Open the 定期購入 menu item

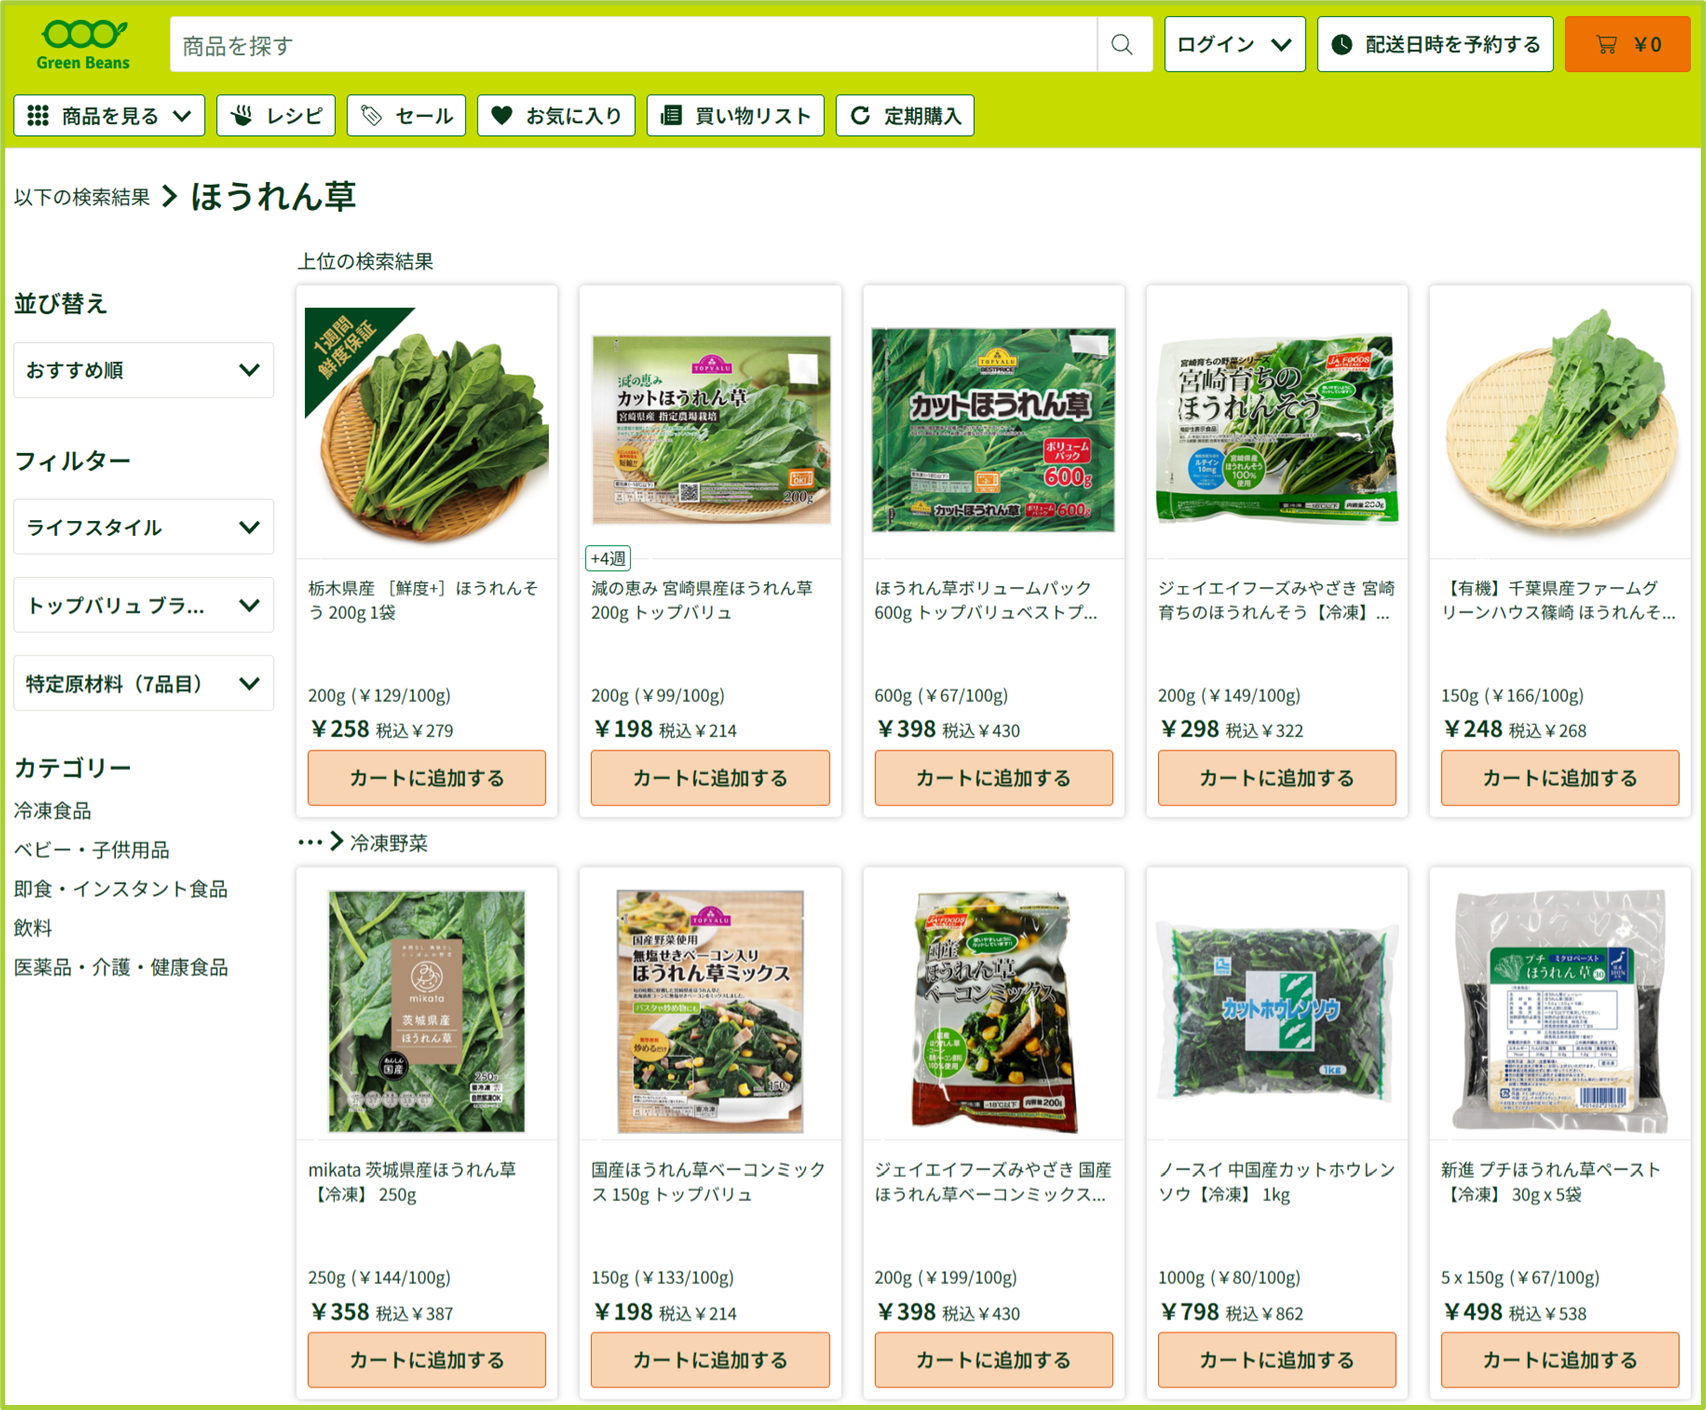tap(905, 116)
